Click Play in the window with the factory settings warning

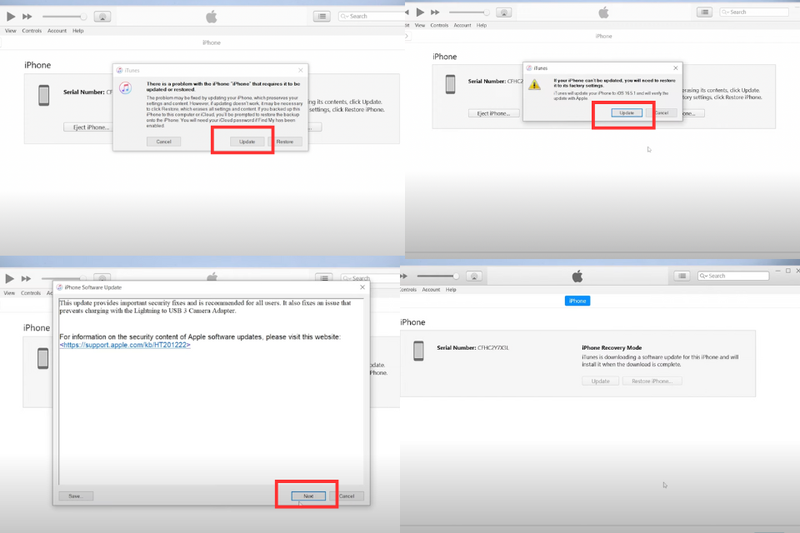(420, 12)
